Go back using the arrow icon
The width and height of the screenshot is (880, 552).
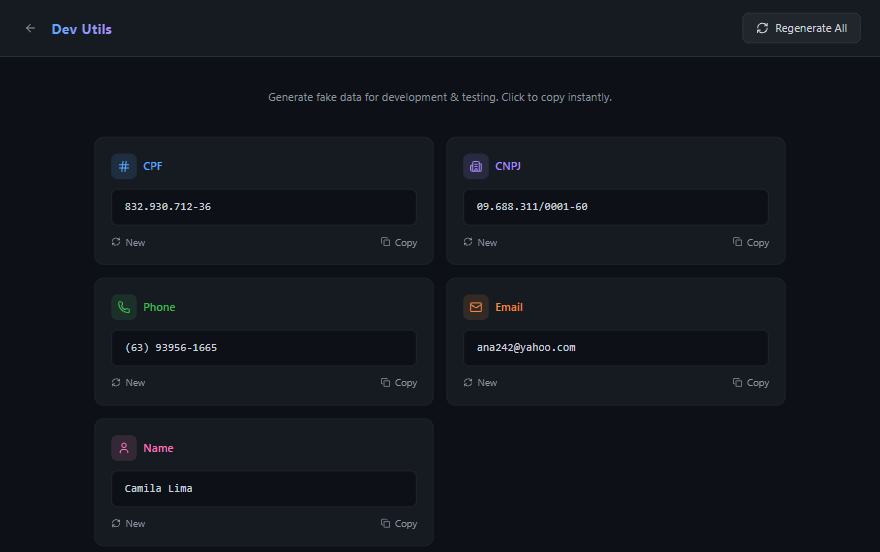(x=30, y=28)
